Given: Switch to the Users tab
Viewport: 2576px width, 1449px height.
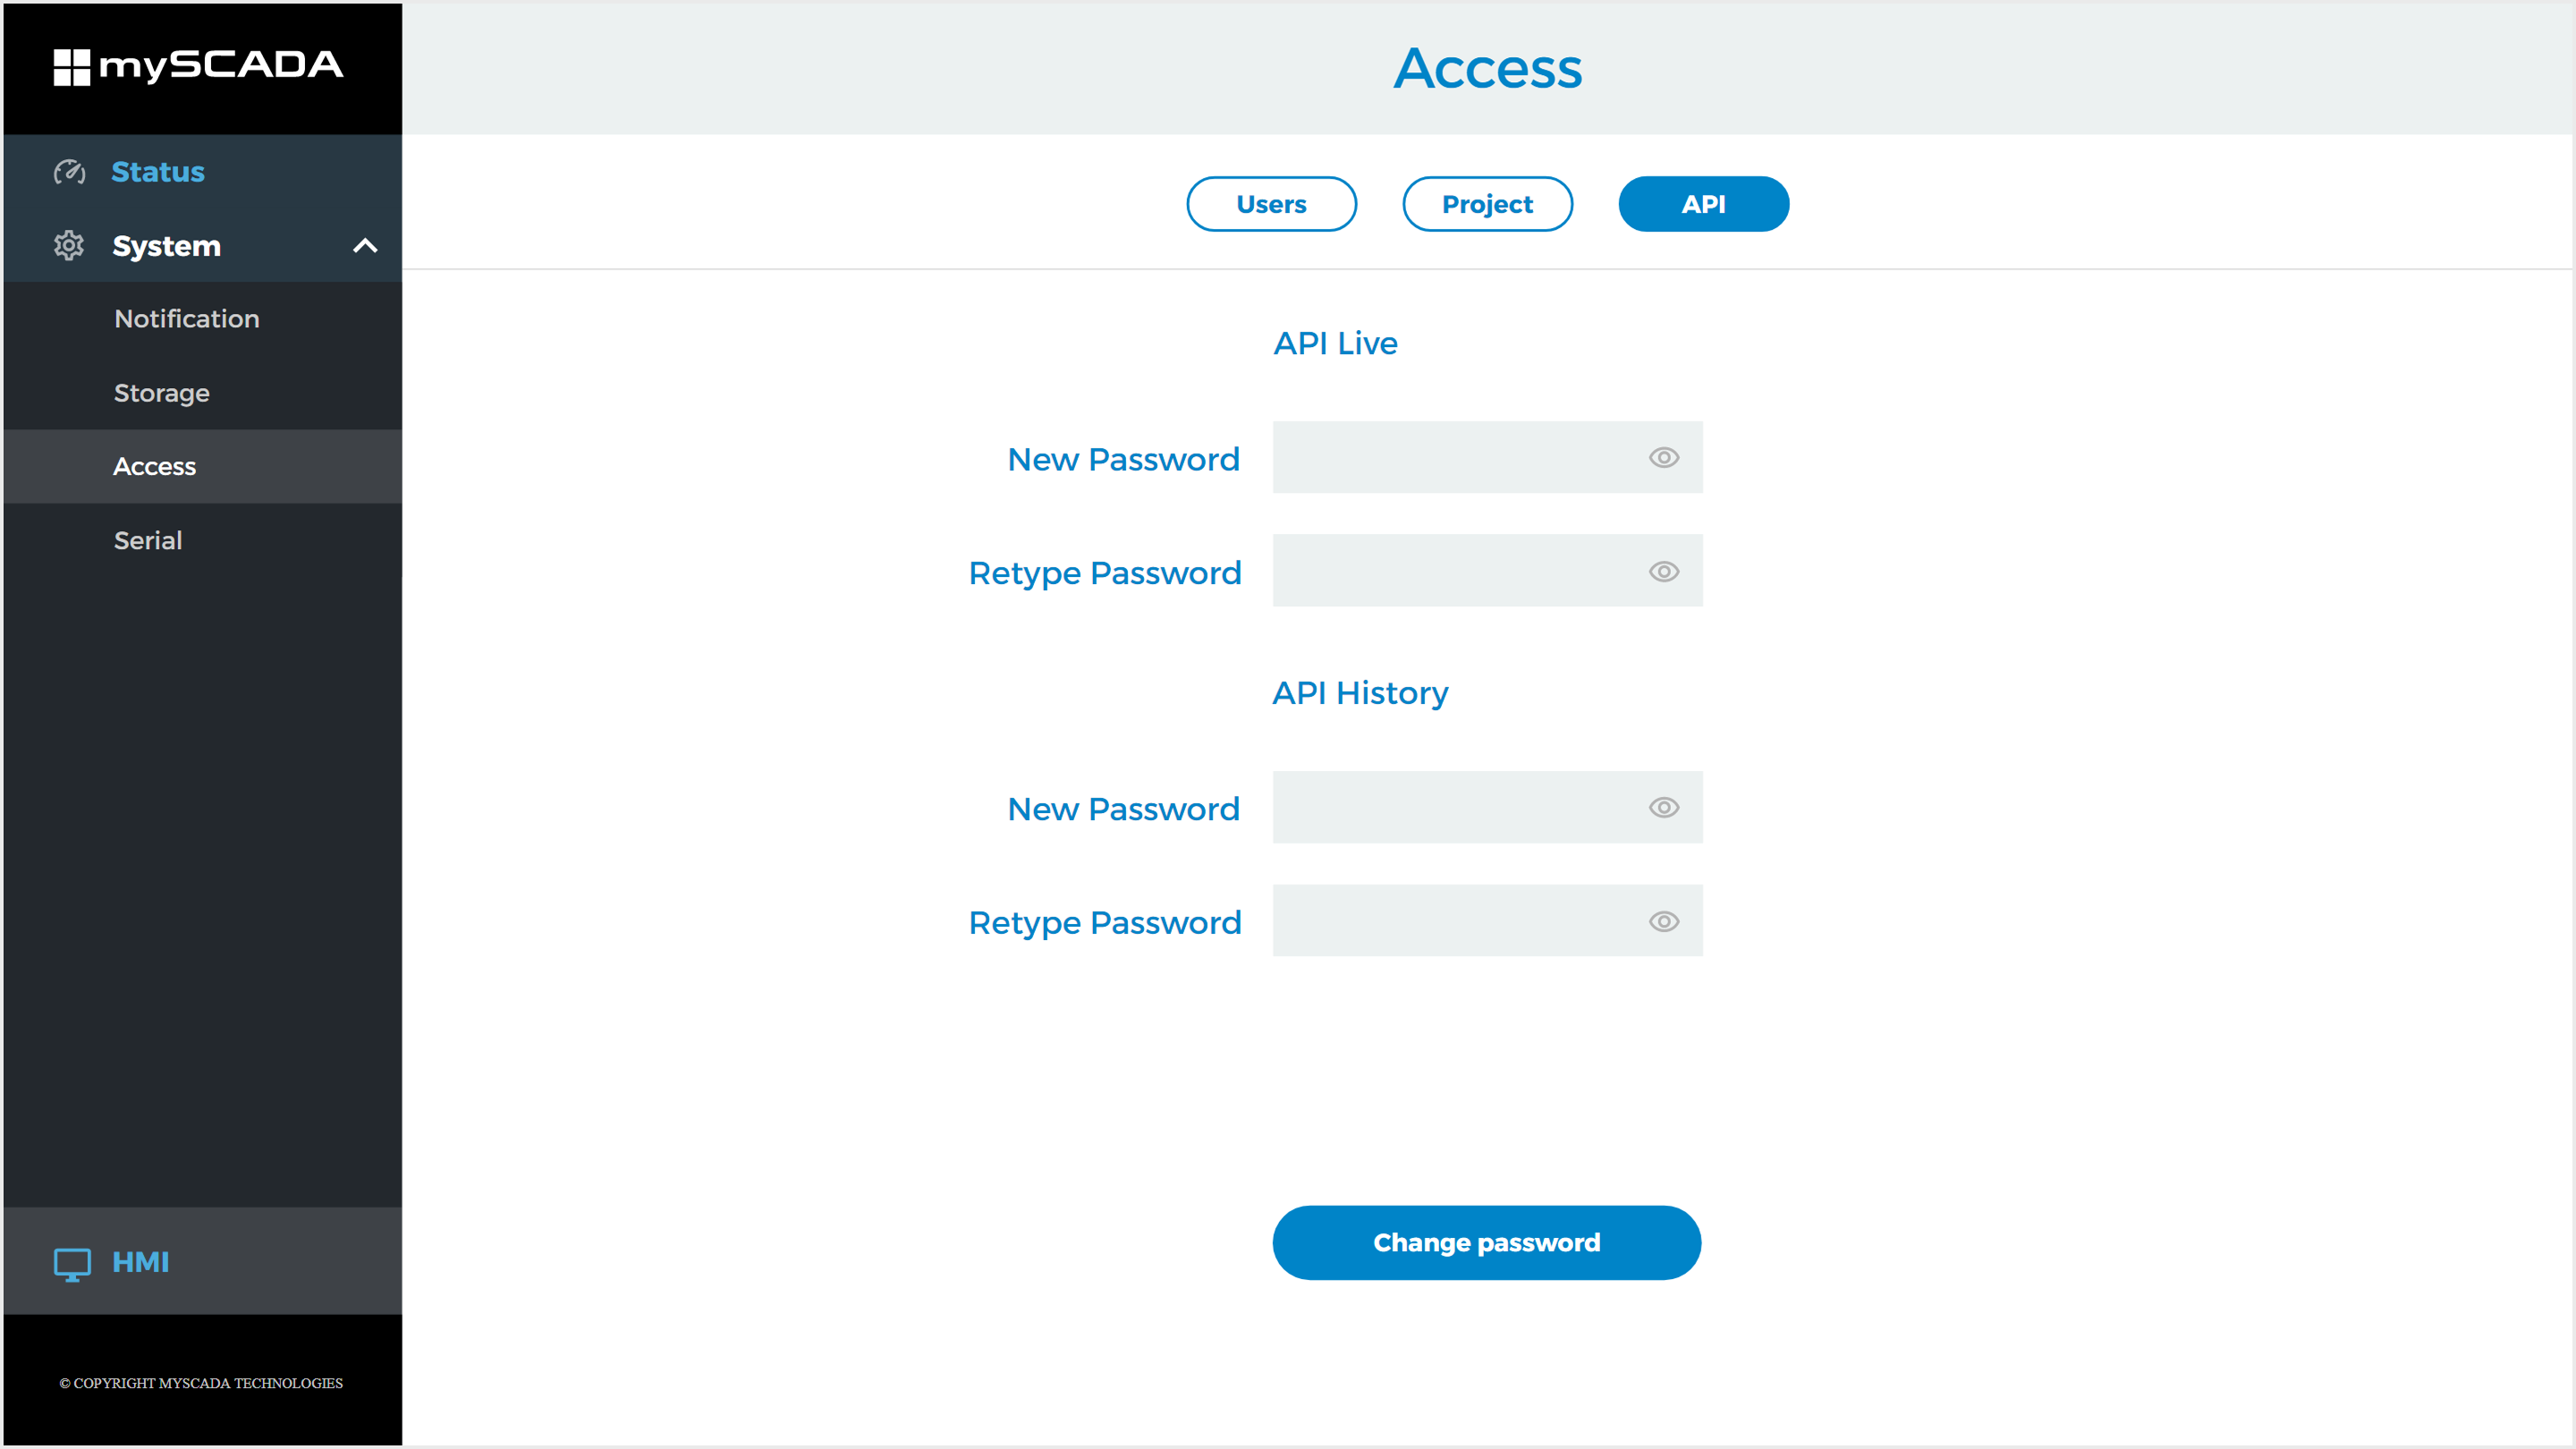Looking at the screenshot, I should (1271, 204).
